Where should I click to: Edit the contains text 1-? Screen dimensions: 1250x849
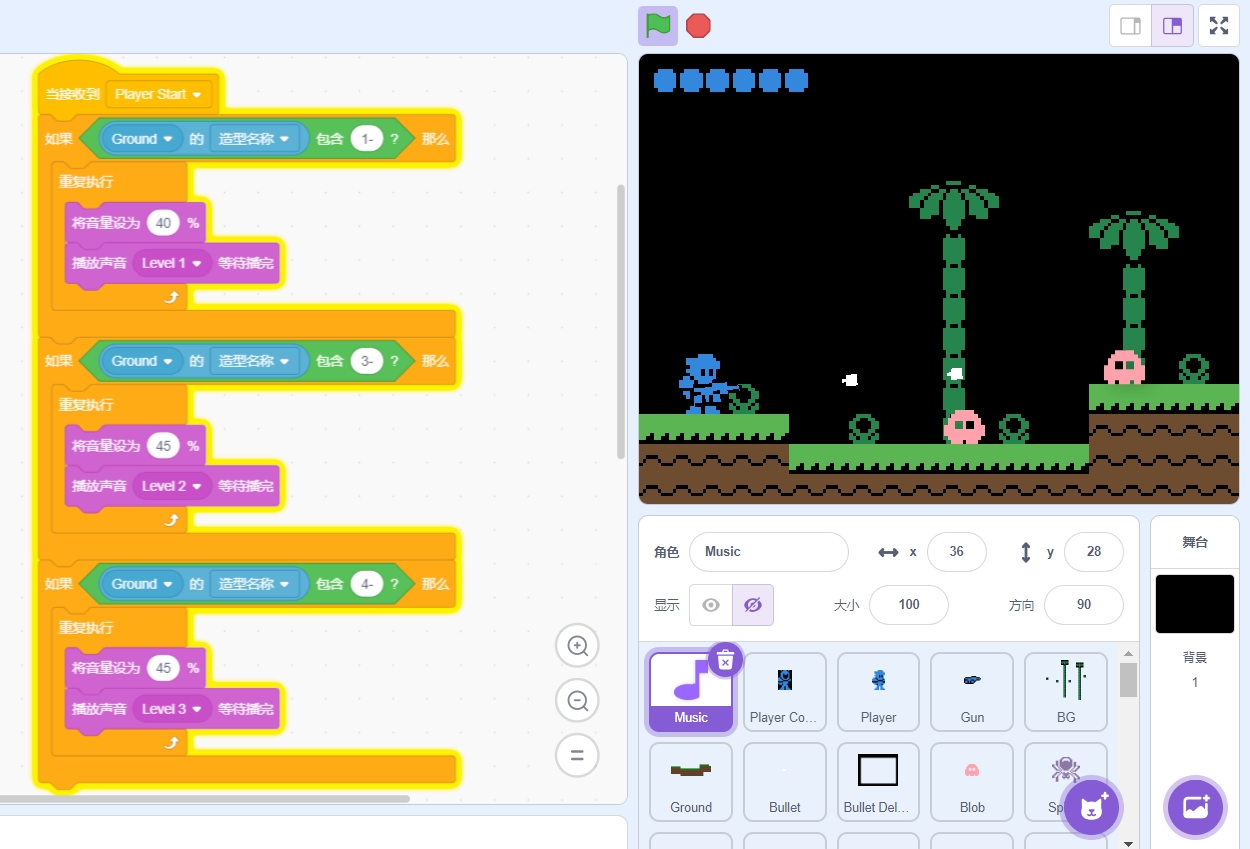[367, 139]
